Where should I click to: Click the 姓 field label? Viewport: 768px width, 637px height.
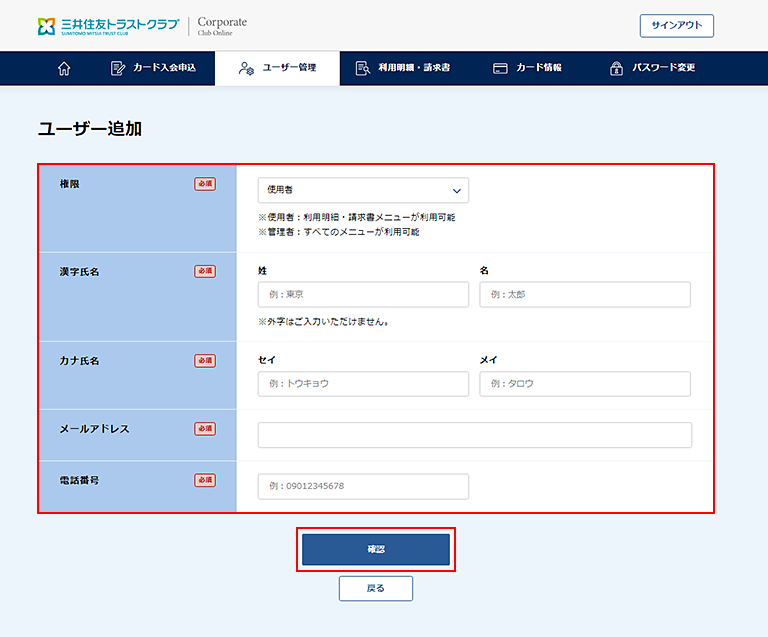263,271
